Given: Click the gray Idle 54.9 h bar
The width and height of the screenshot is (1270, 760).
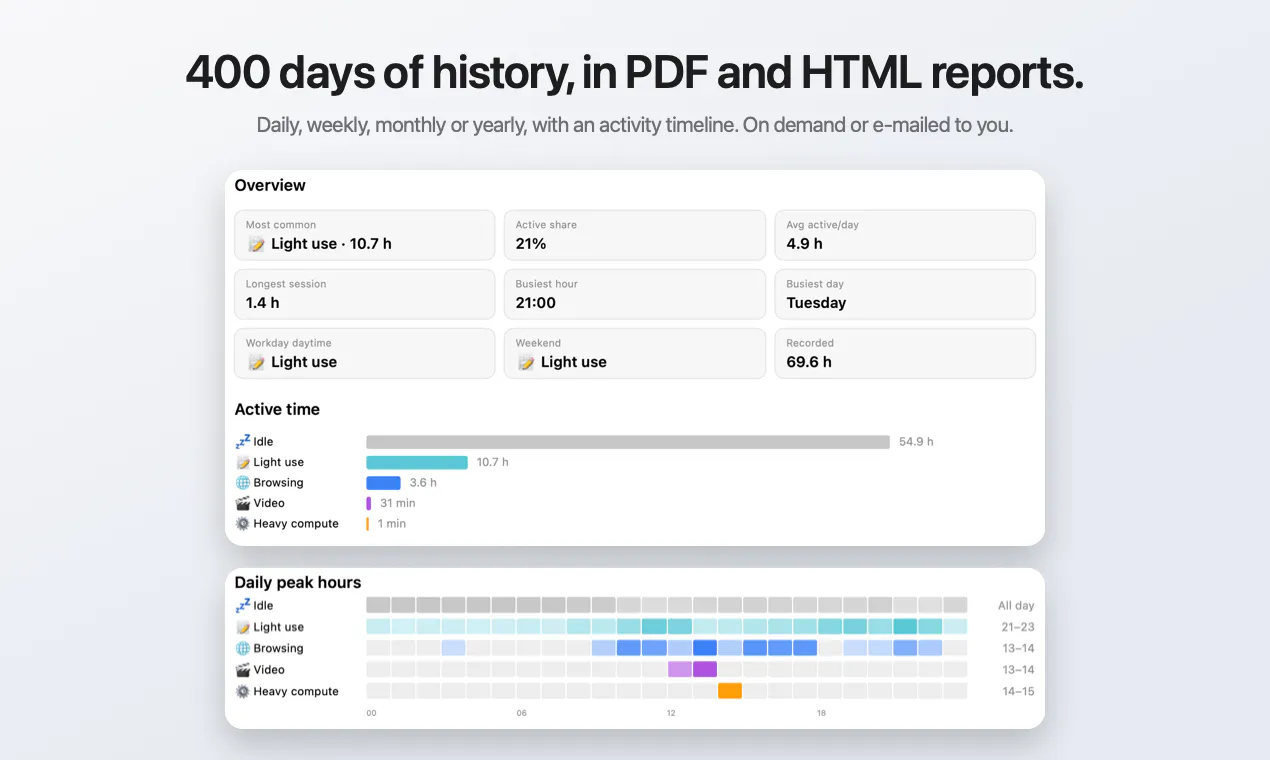Looking at the screenshot, I should tap(628, 442).
